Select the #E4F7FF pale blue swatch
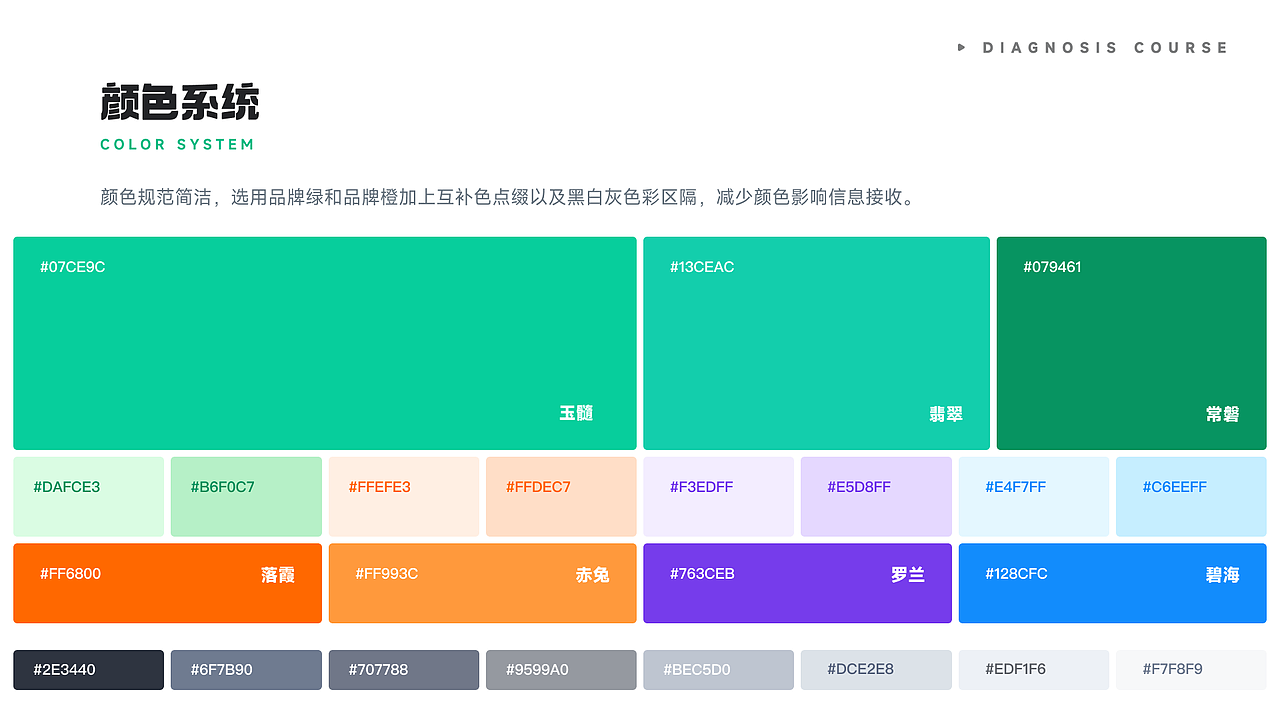The height and width of the screenshot is (720, 1280). [1033, 497]
